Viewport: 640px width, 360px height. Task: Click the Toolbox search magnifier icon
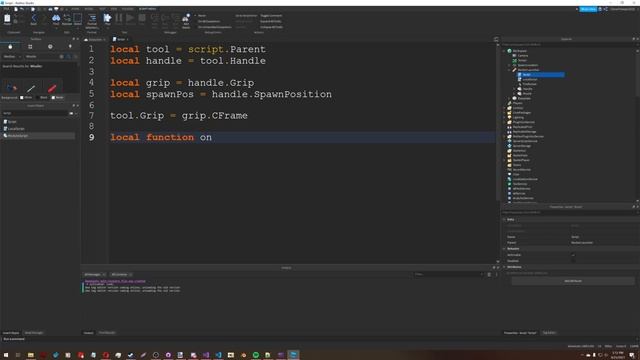69,56
